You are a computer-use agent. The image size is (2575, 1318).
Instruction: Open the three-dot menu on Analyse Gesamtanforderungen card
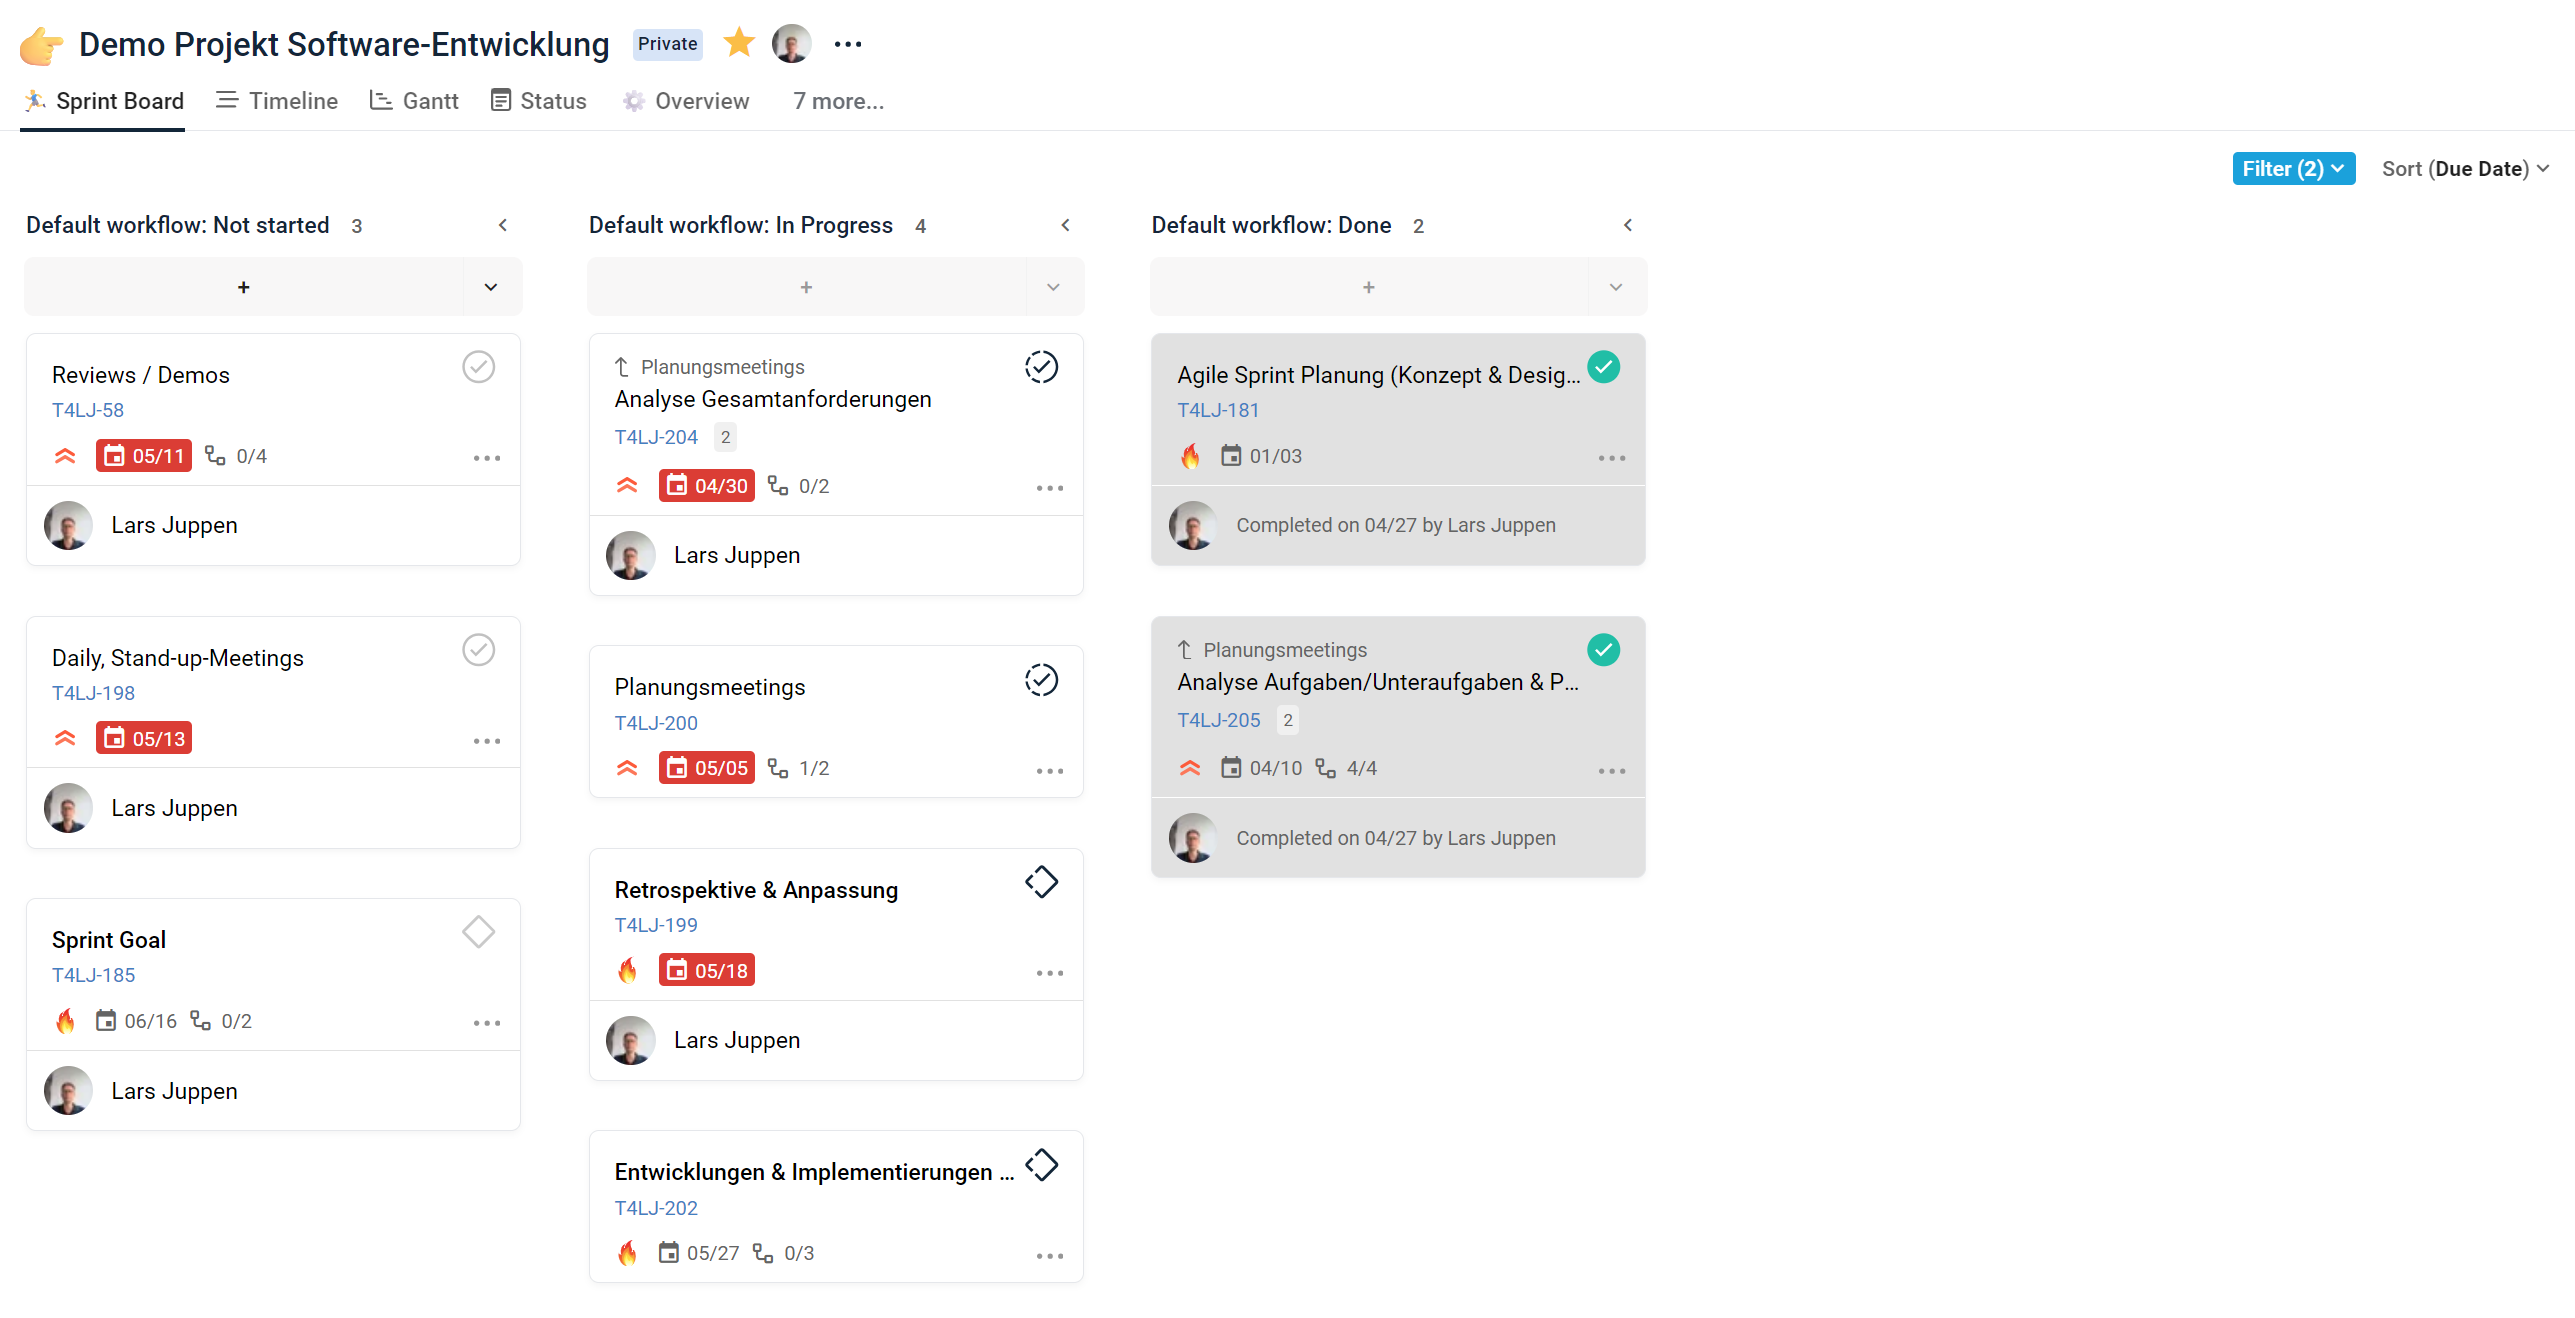[x=1050, y=488]
